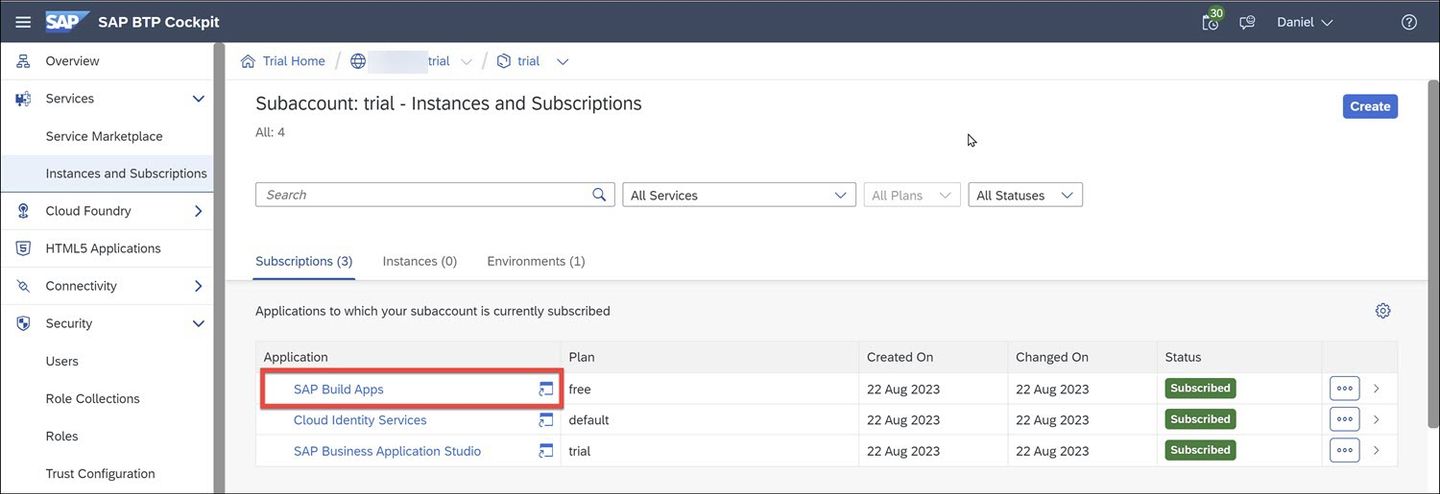Switch to Instances (0) tab
The image size is (1440, 494).
tap(420, 261)
